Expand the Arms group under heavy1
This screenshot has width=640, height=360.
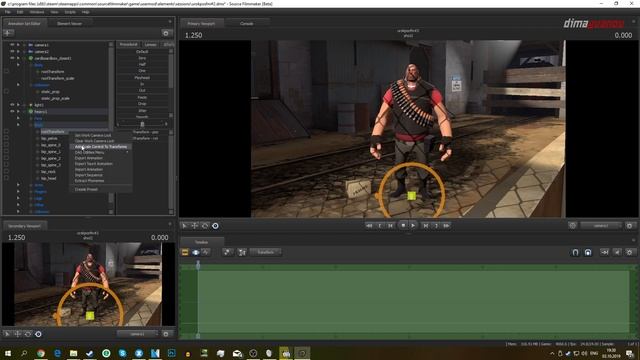(x=18, y=185)
